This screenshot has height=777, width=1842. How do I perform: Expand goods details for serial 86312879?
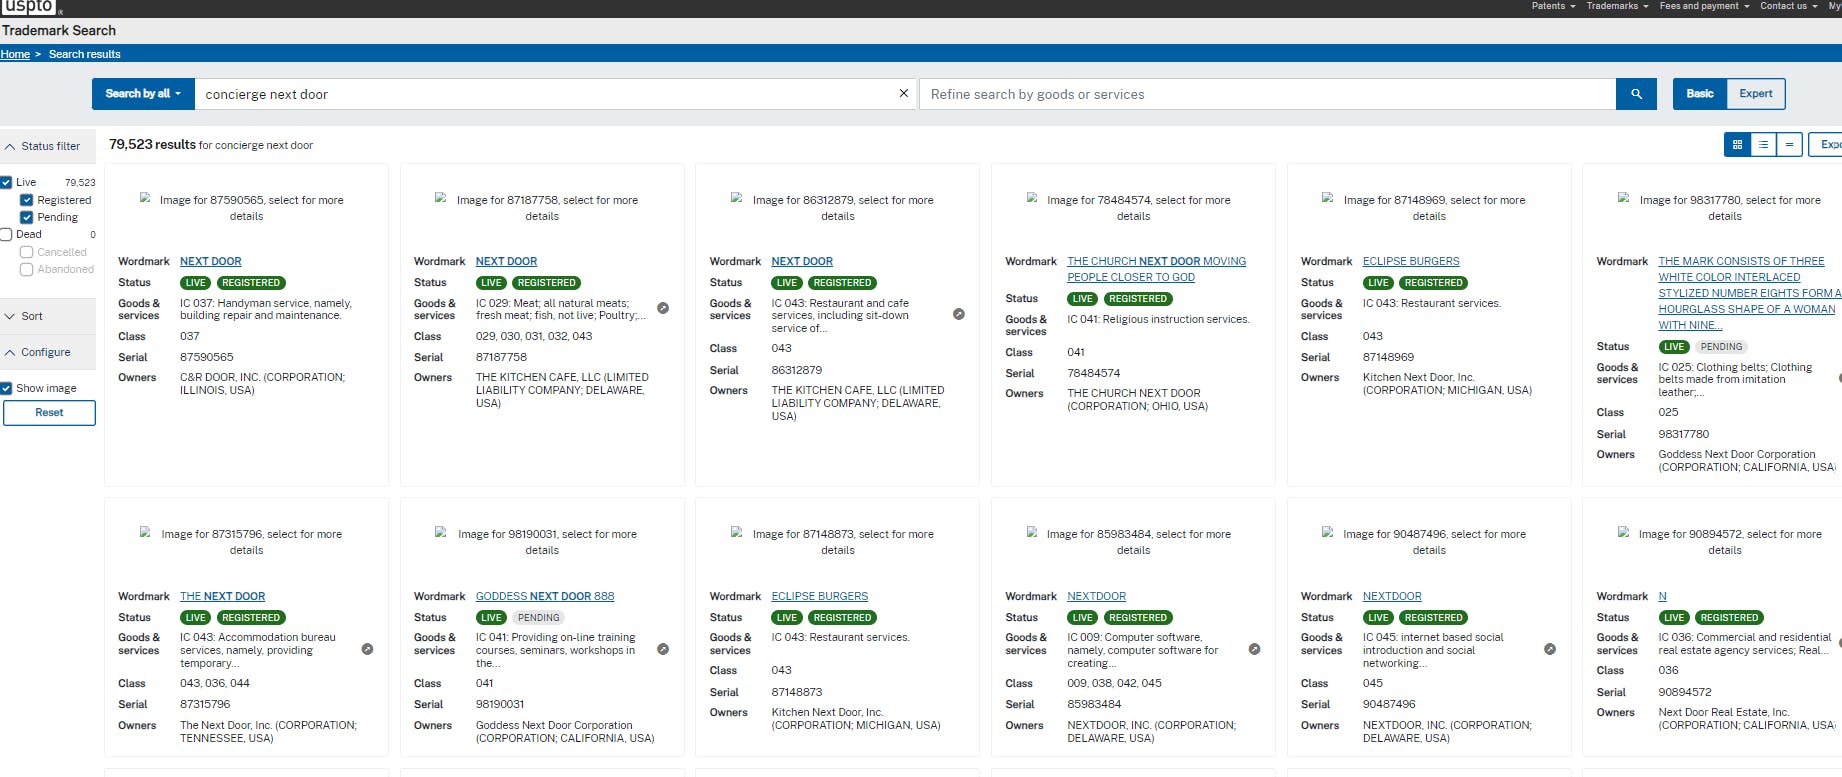[959, 314]
